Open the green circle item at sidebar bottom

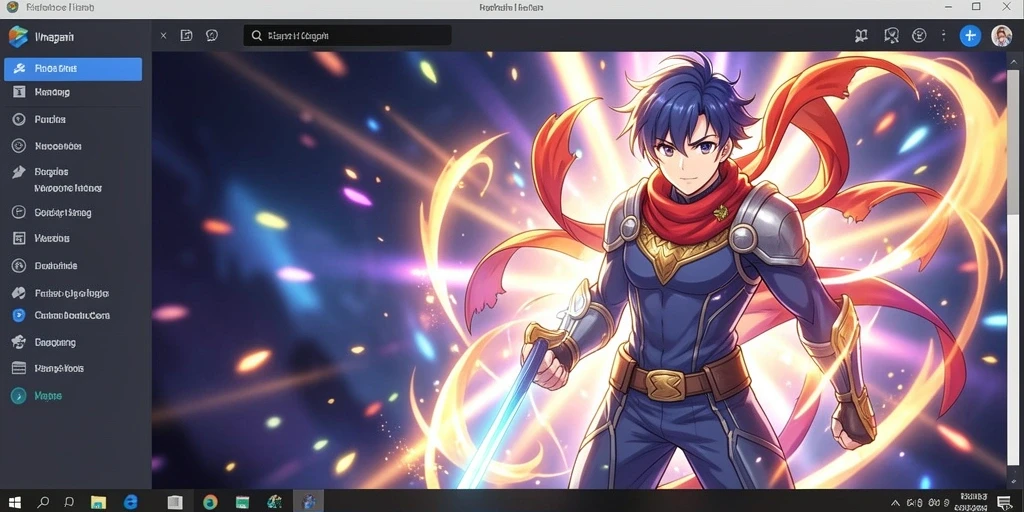click(x=73, y=396)
